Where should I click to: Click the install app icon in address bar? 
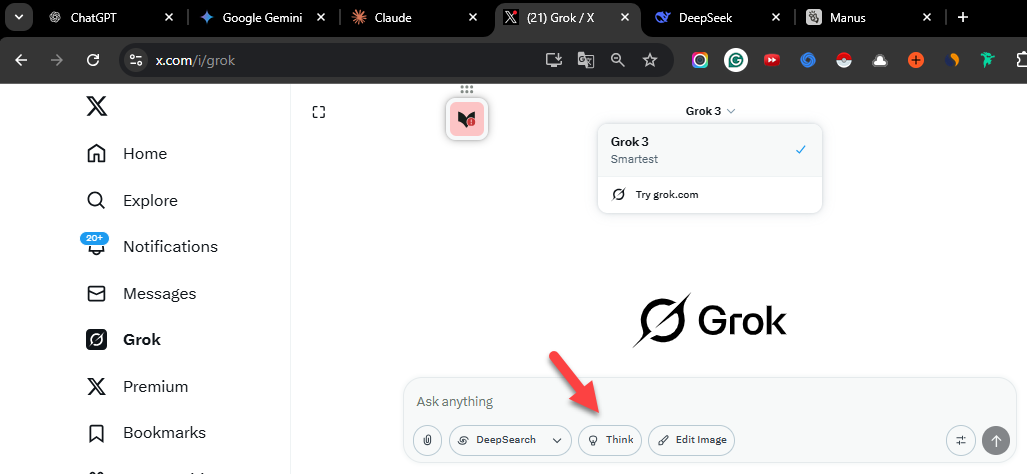(x=554, y=60)
